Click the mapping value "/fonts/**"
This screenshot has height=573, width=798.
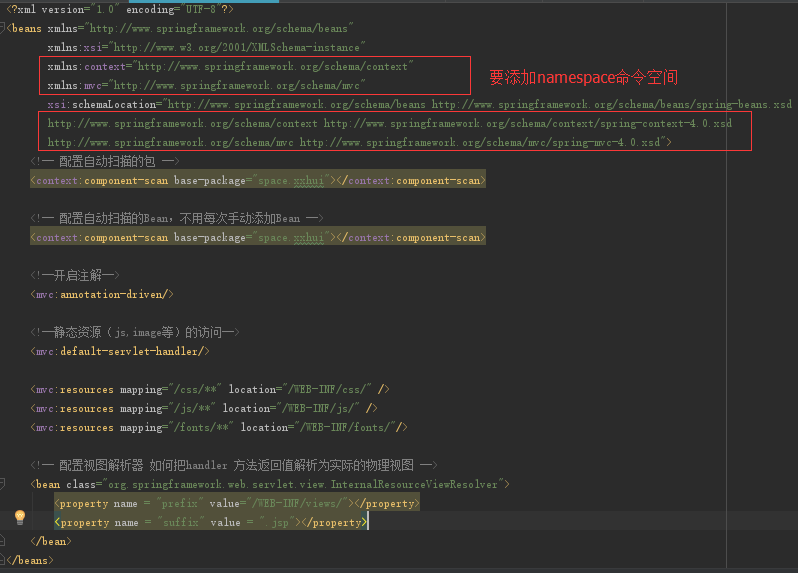click(x=202, y=427)
